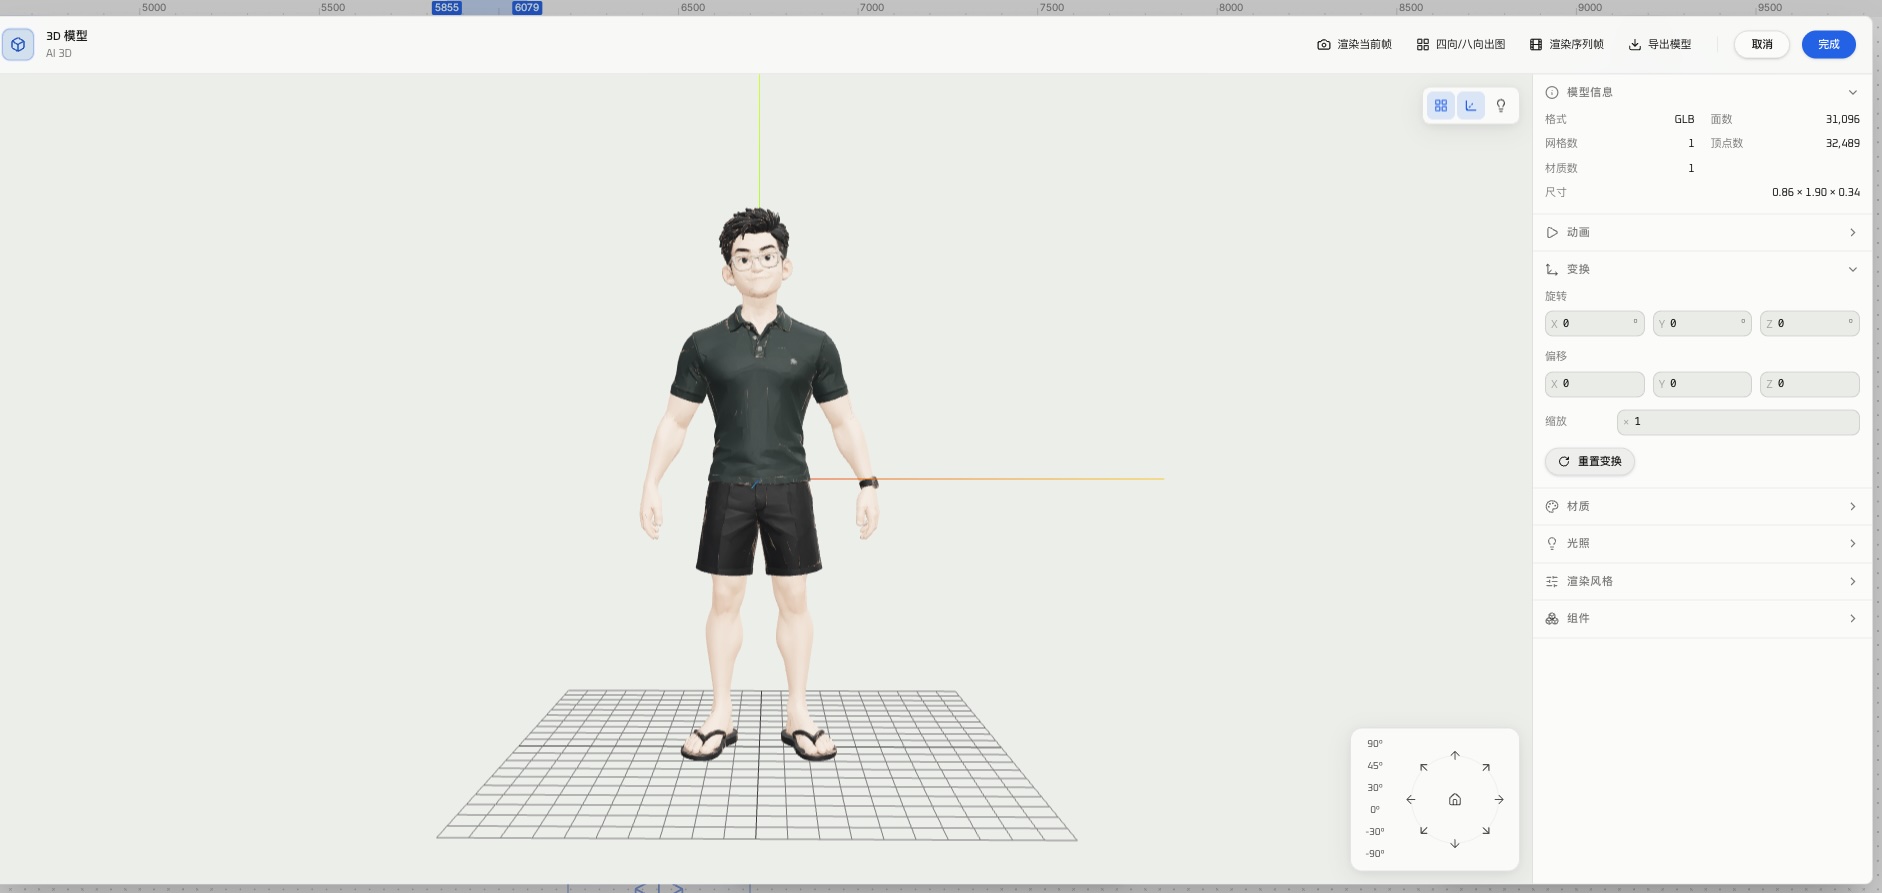Click the rotation Z input field
Viewport: 1882px width, 893px height.
click(1810, 323)
